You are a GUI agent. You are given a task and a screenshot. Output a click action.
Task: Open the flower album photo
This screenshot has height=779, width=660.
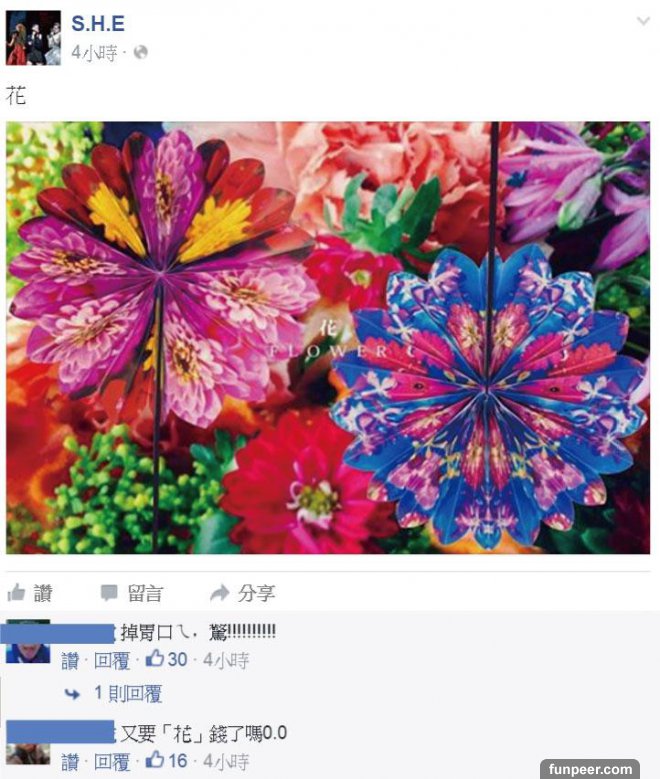[x=328, y=337]
